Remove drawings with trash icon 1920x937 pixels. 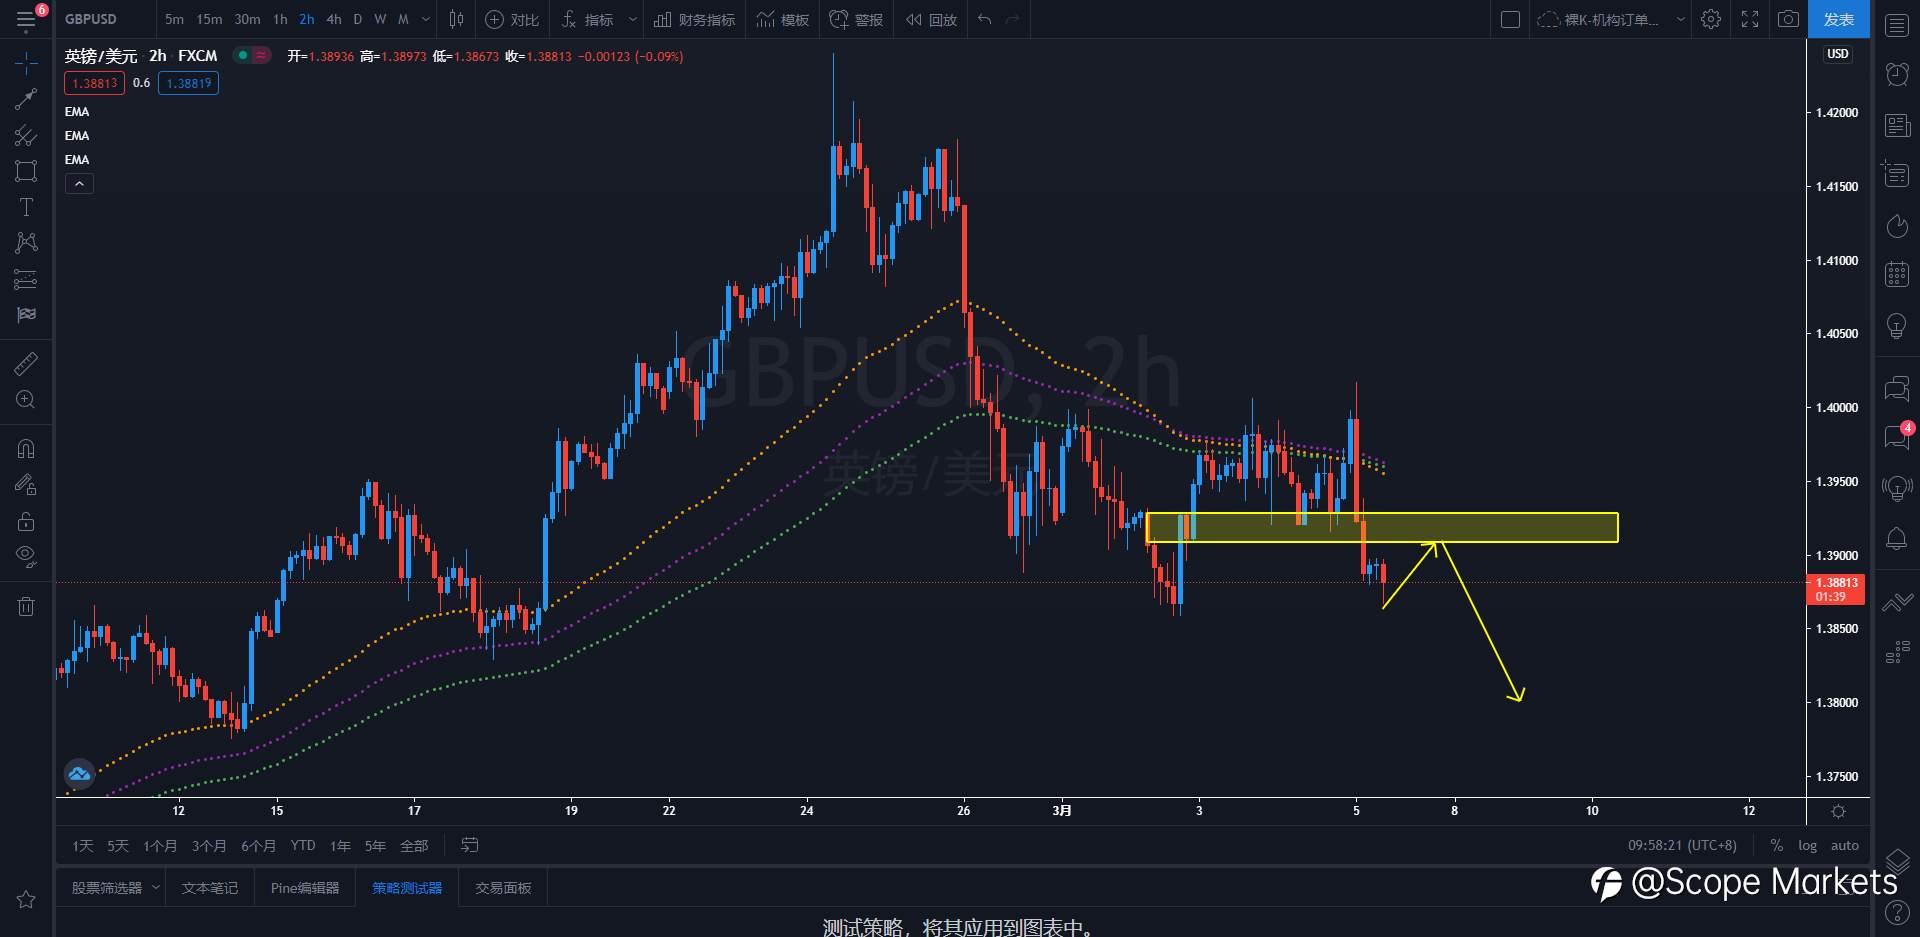(x=26, y=606)
